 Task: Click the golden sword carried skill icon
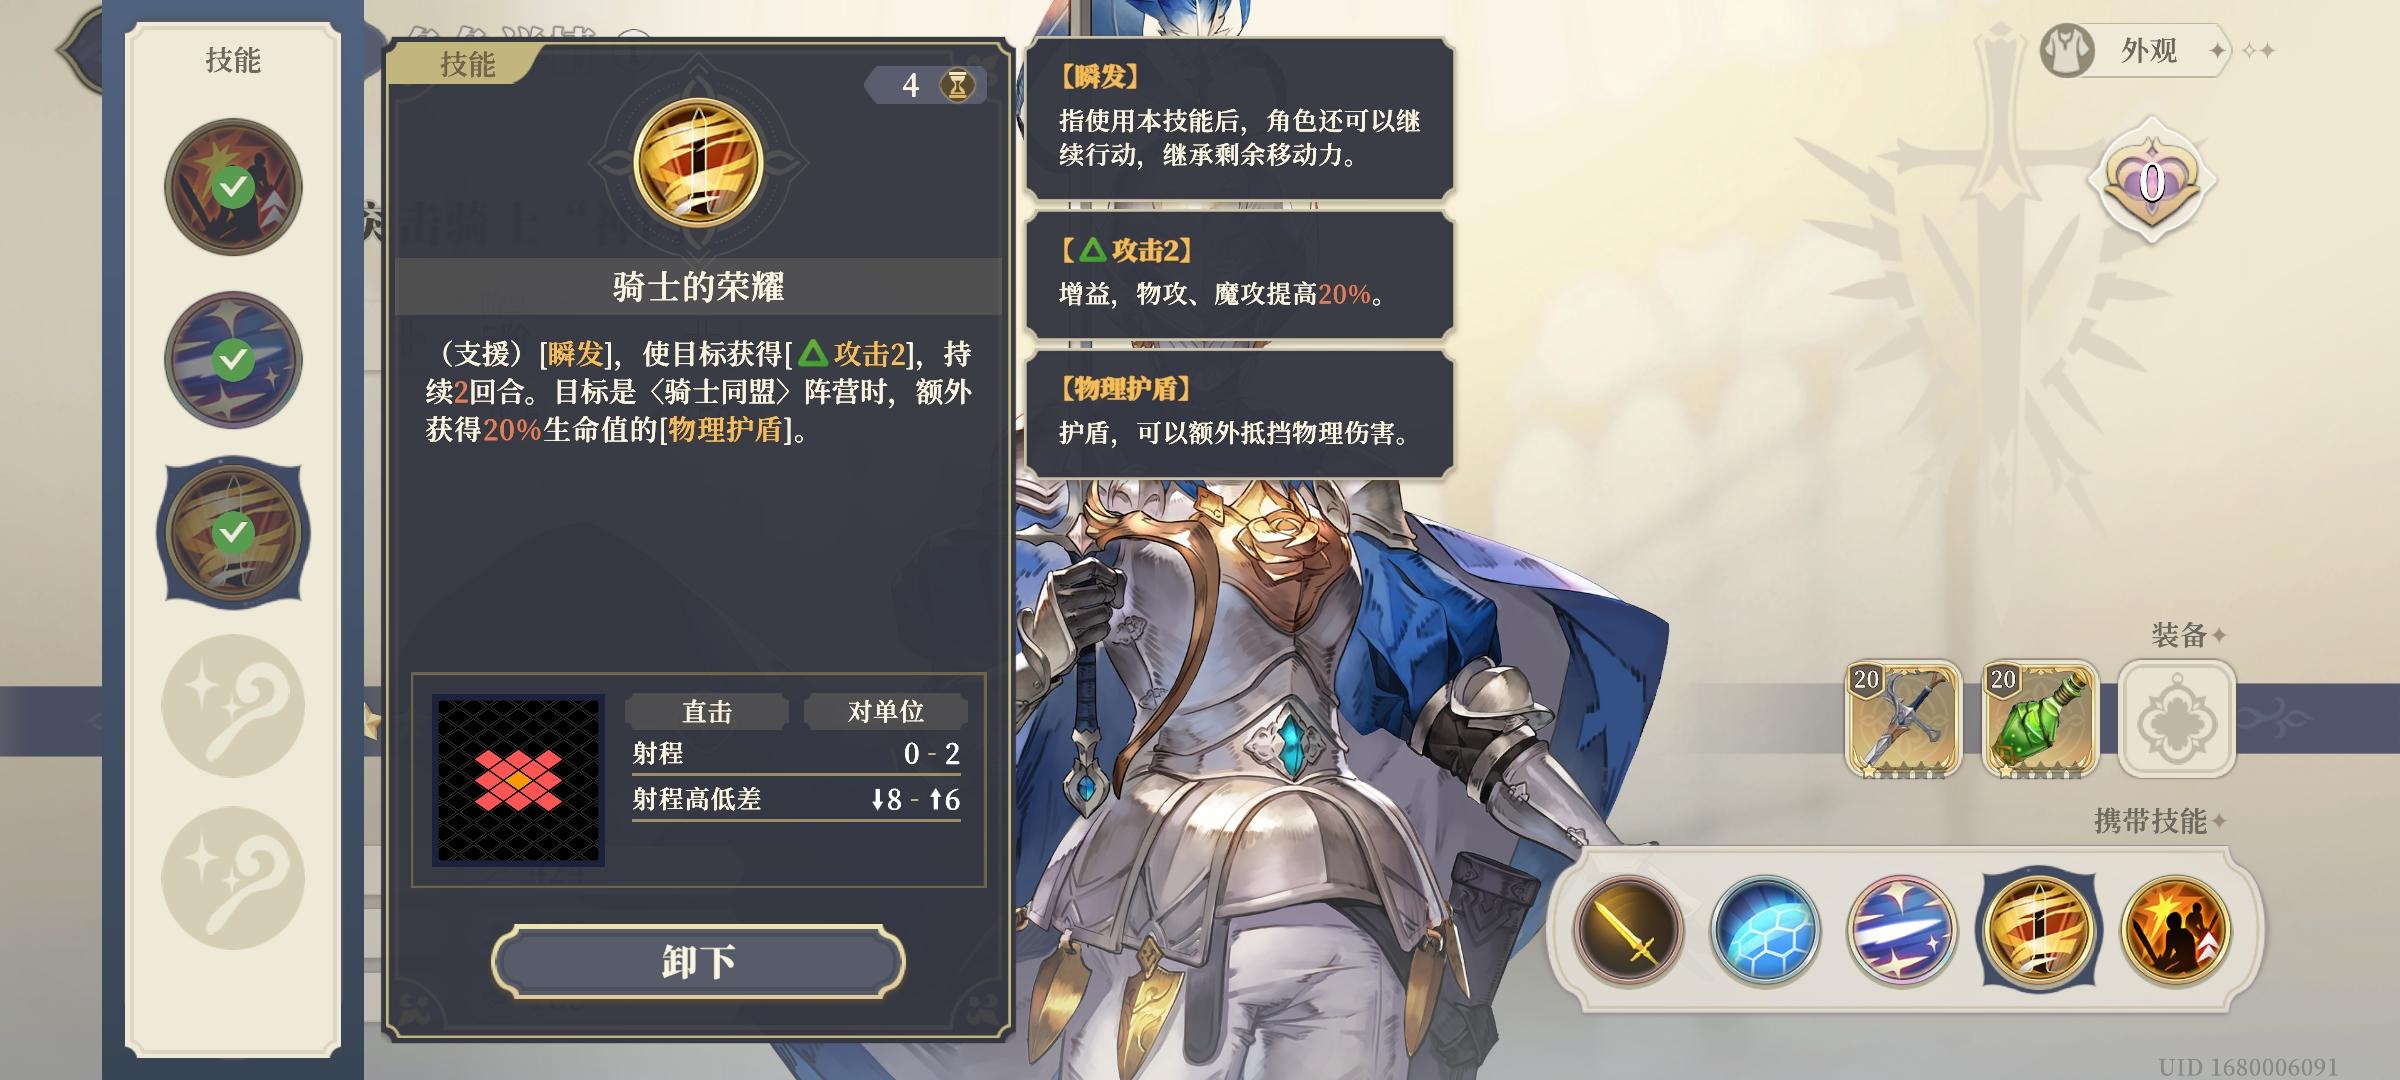click(1628, 930)
